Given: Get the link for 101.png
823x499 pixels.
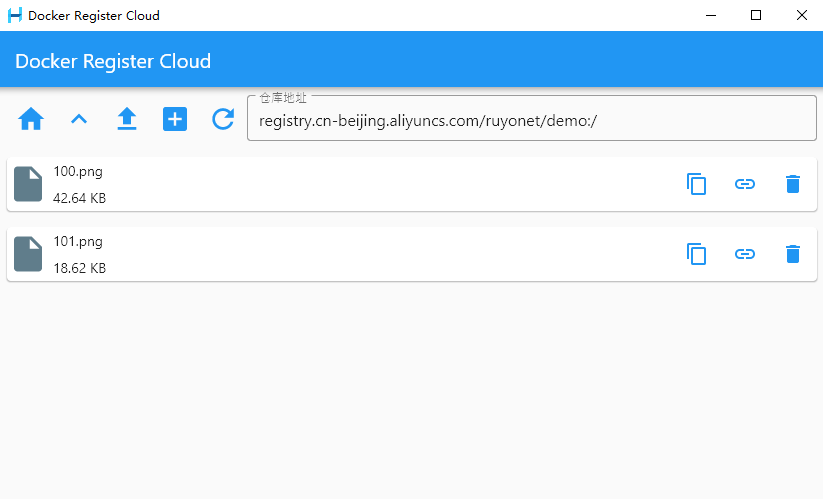Looking at the screenshot, I should 745,254.
